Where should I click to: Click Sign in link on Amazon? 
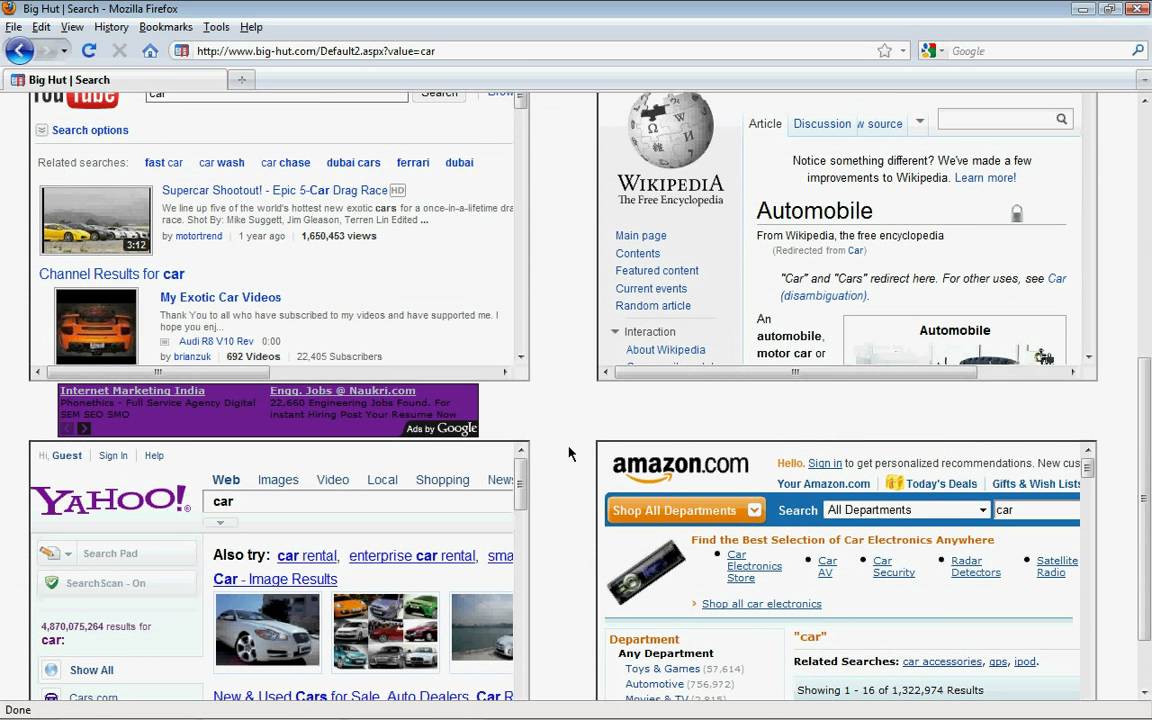pos(824,463)
